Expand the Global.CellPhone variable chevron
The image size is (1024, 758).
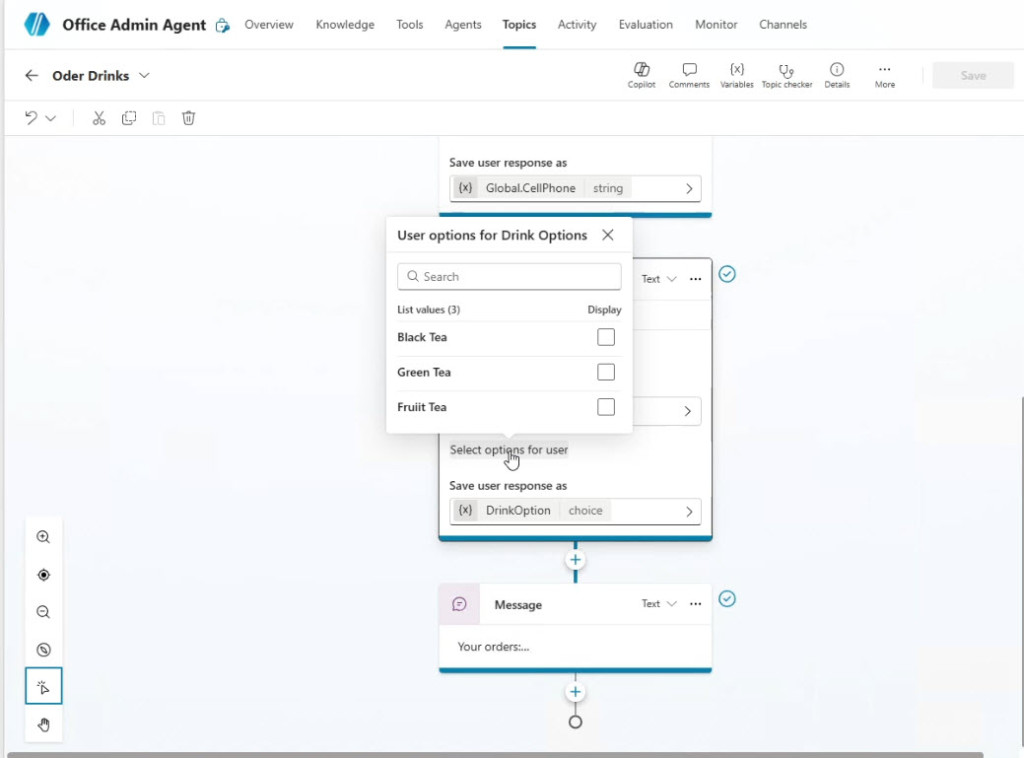click(x=689, y=189)
